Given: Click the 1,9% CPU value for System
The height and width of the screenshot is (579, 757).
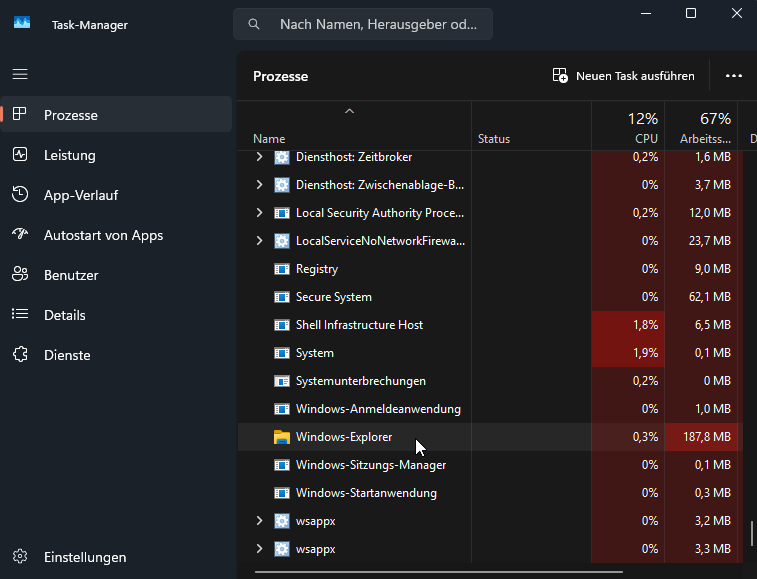Looking at the screenshot, I should tap(645, 353).
